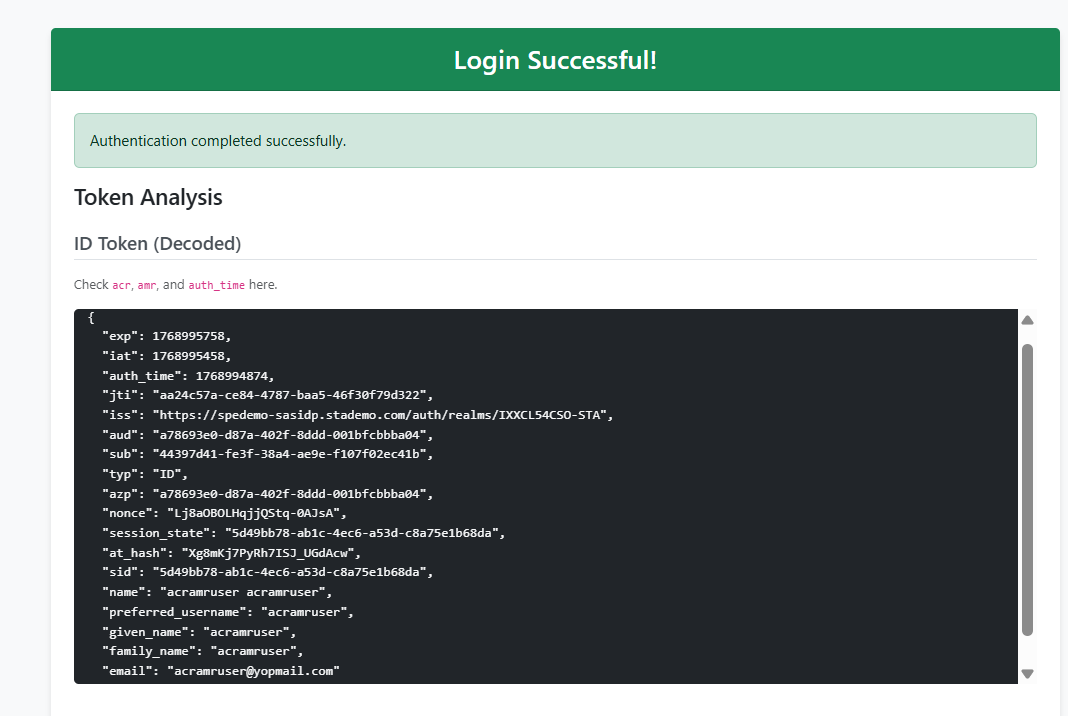Click the pink acr code label
Viewport: 1068px width, 716px height.
point(121,285)
